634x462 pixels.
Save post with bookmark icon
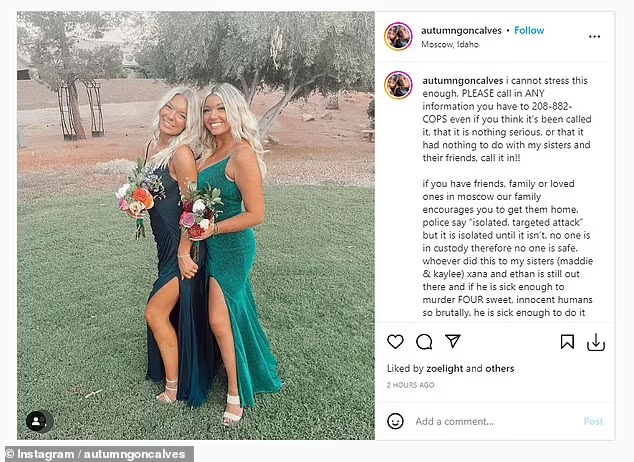[x=567, y=342]
